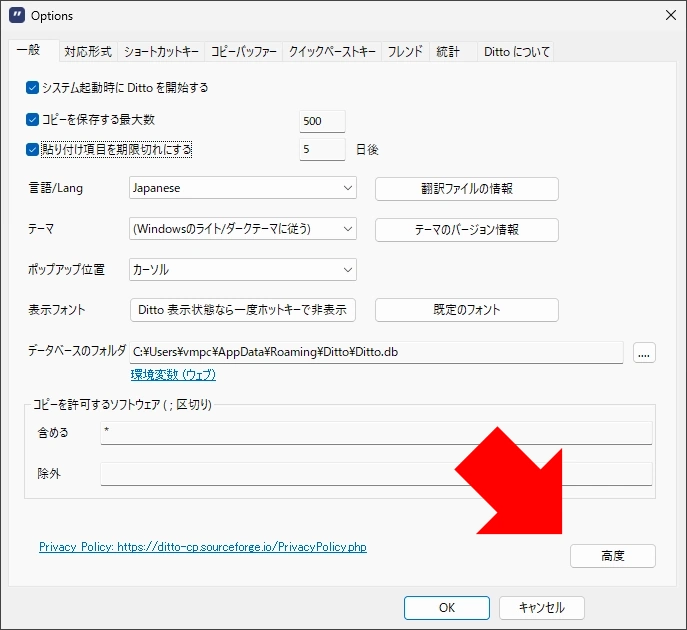Toggle システム起動時に Ditto を開始する checkbox
Viewport: 687px width, 630px height.
tap(33, 88)
